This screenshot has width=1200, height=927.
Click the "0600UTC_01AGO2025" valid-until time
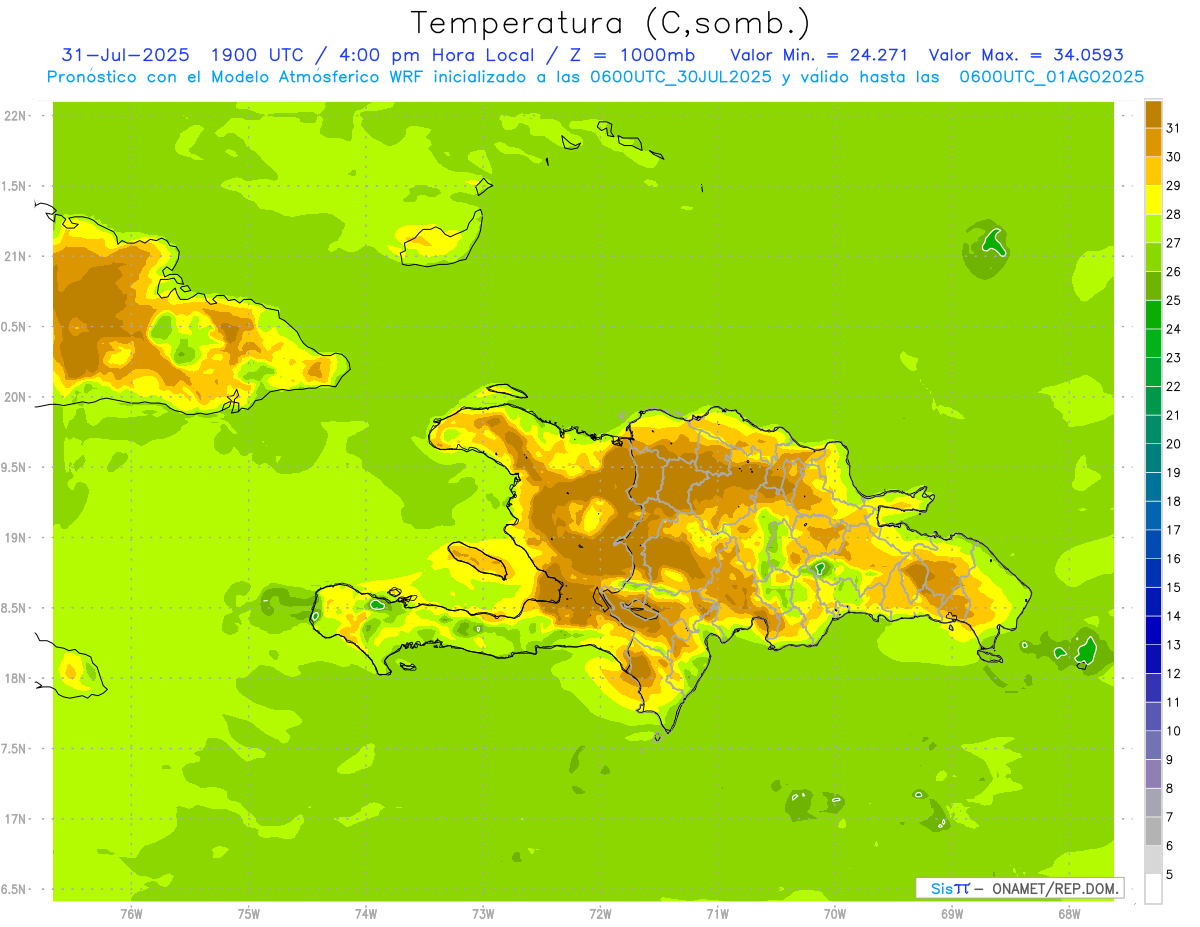tap(1051, 77)
